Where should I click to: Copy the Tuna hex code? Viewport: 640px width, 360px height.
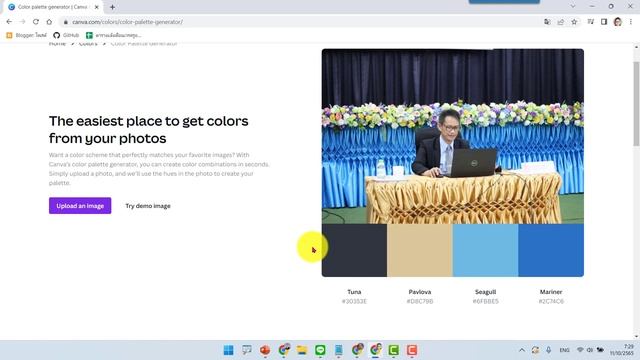click(354, 301)
